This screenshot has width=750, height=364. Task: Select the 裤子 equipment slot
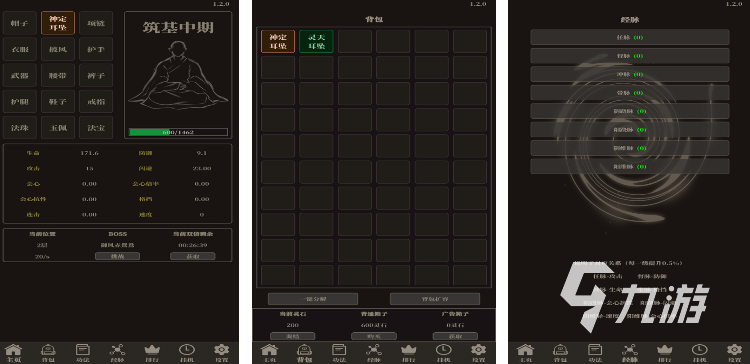(x=96, y=76)
